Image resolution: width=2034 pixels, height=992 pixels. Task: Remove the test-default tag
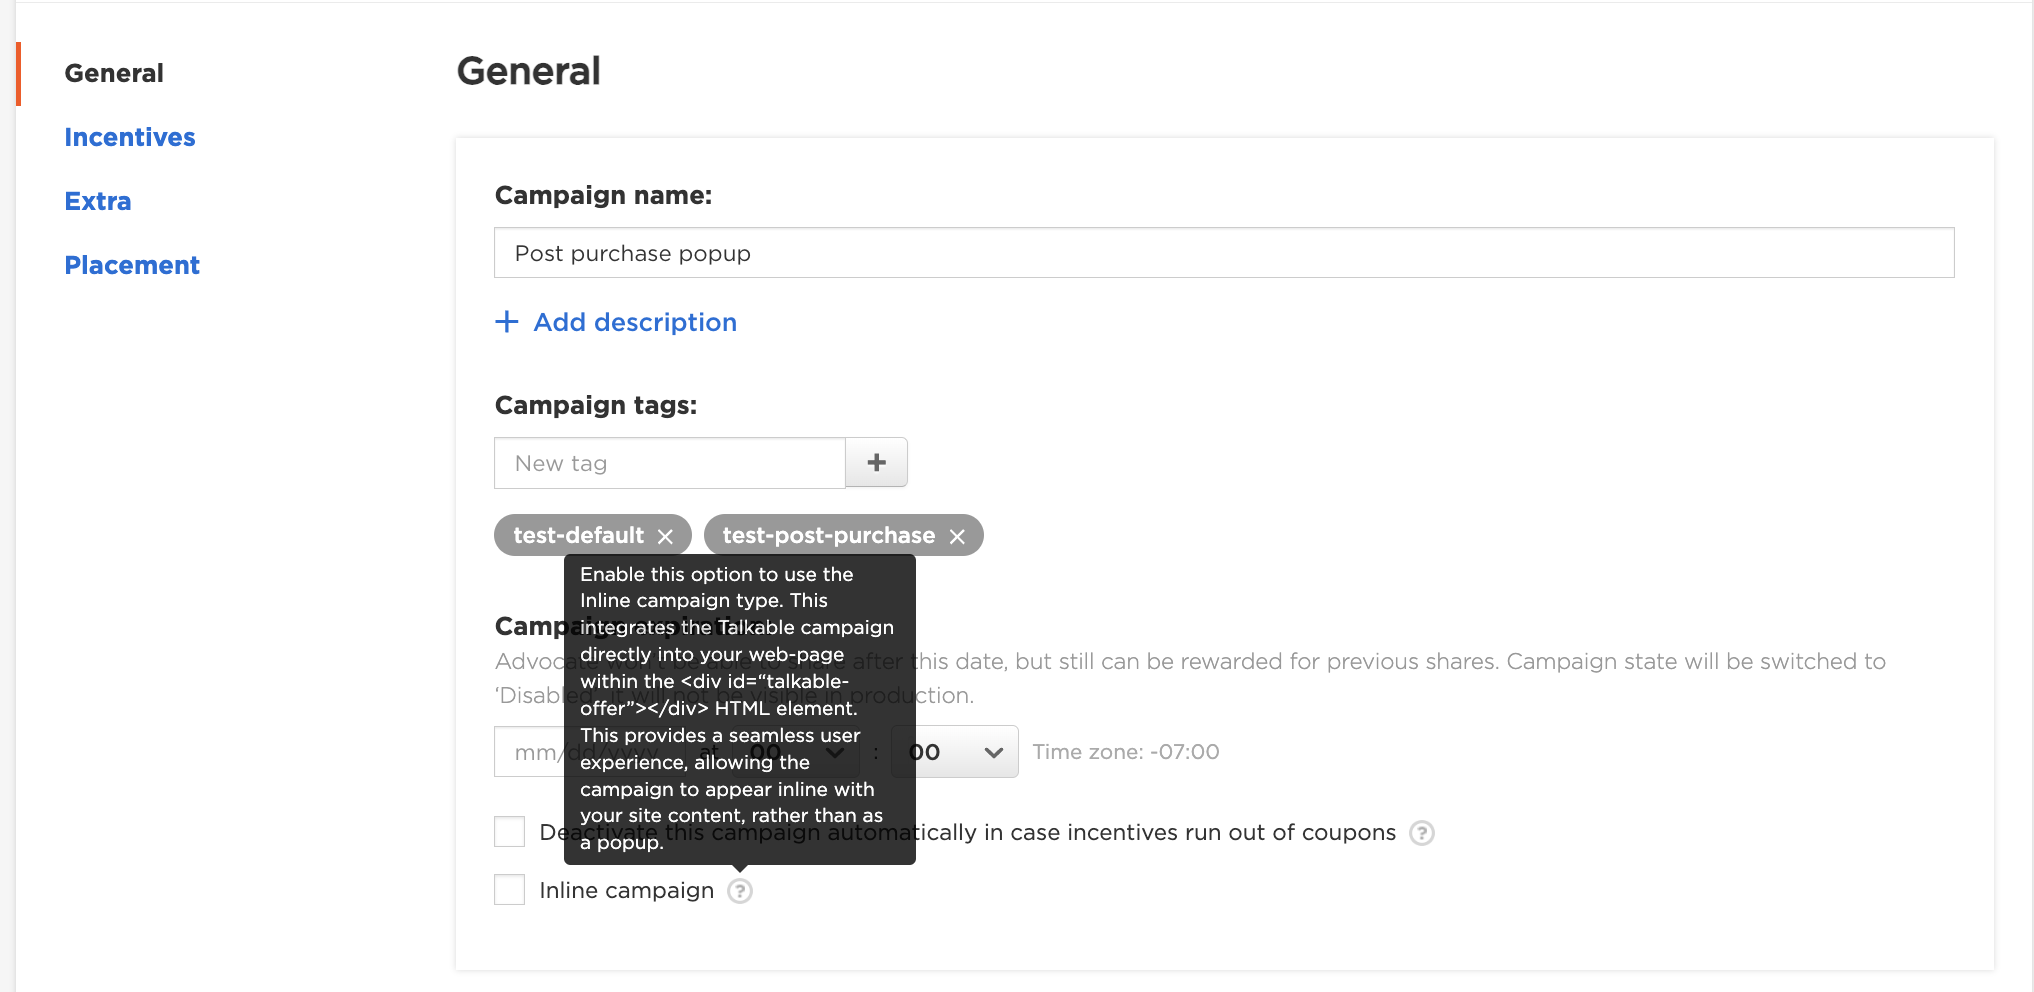665,537
